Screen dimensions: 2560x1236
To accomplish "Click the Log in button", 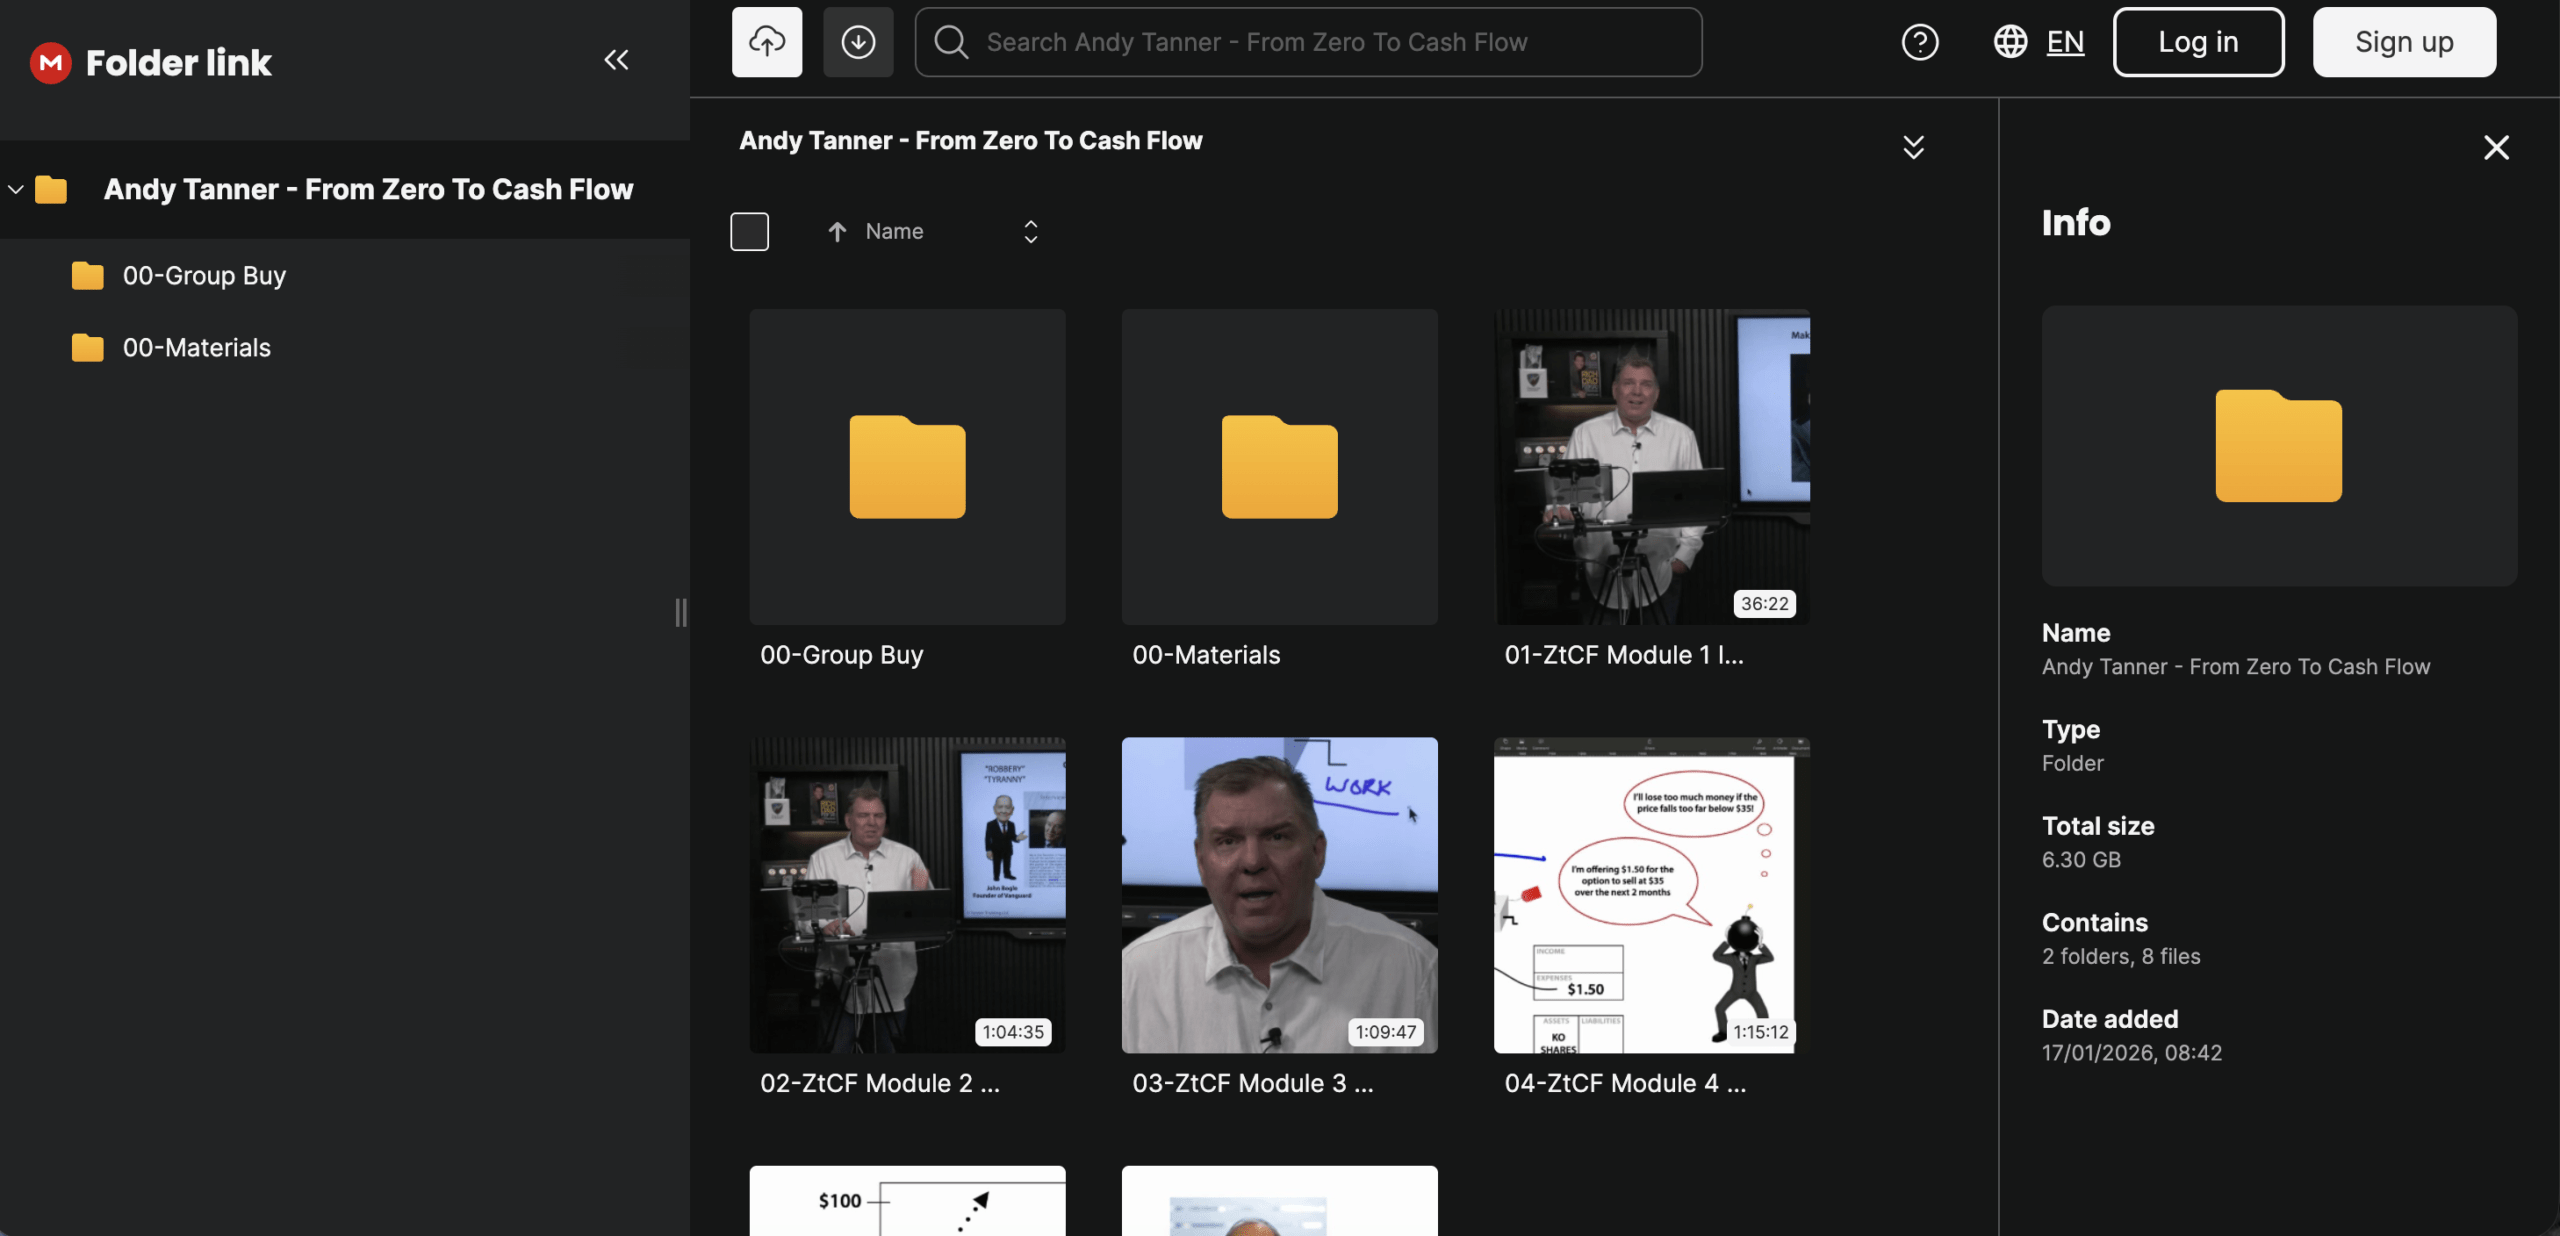I will point(2198,42).
